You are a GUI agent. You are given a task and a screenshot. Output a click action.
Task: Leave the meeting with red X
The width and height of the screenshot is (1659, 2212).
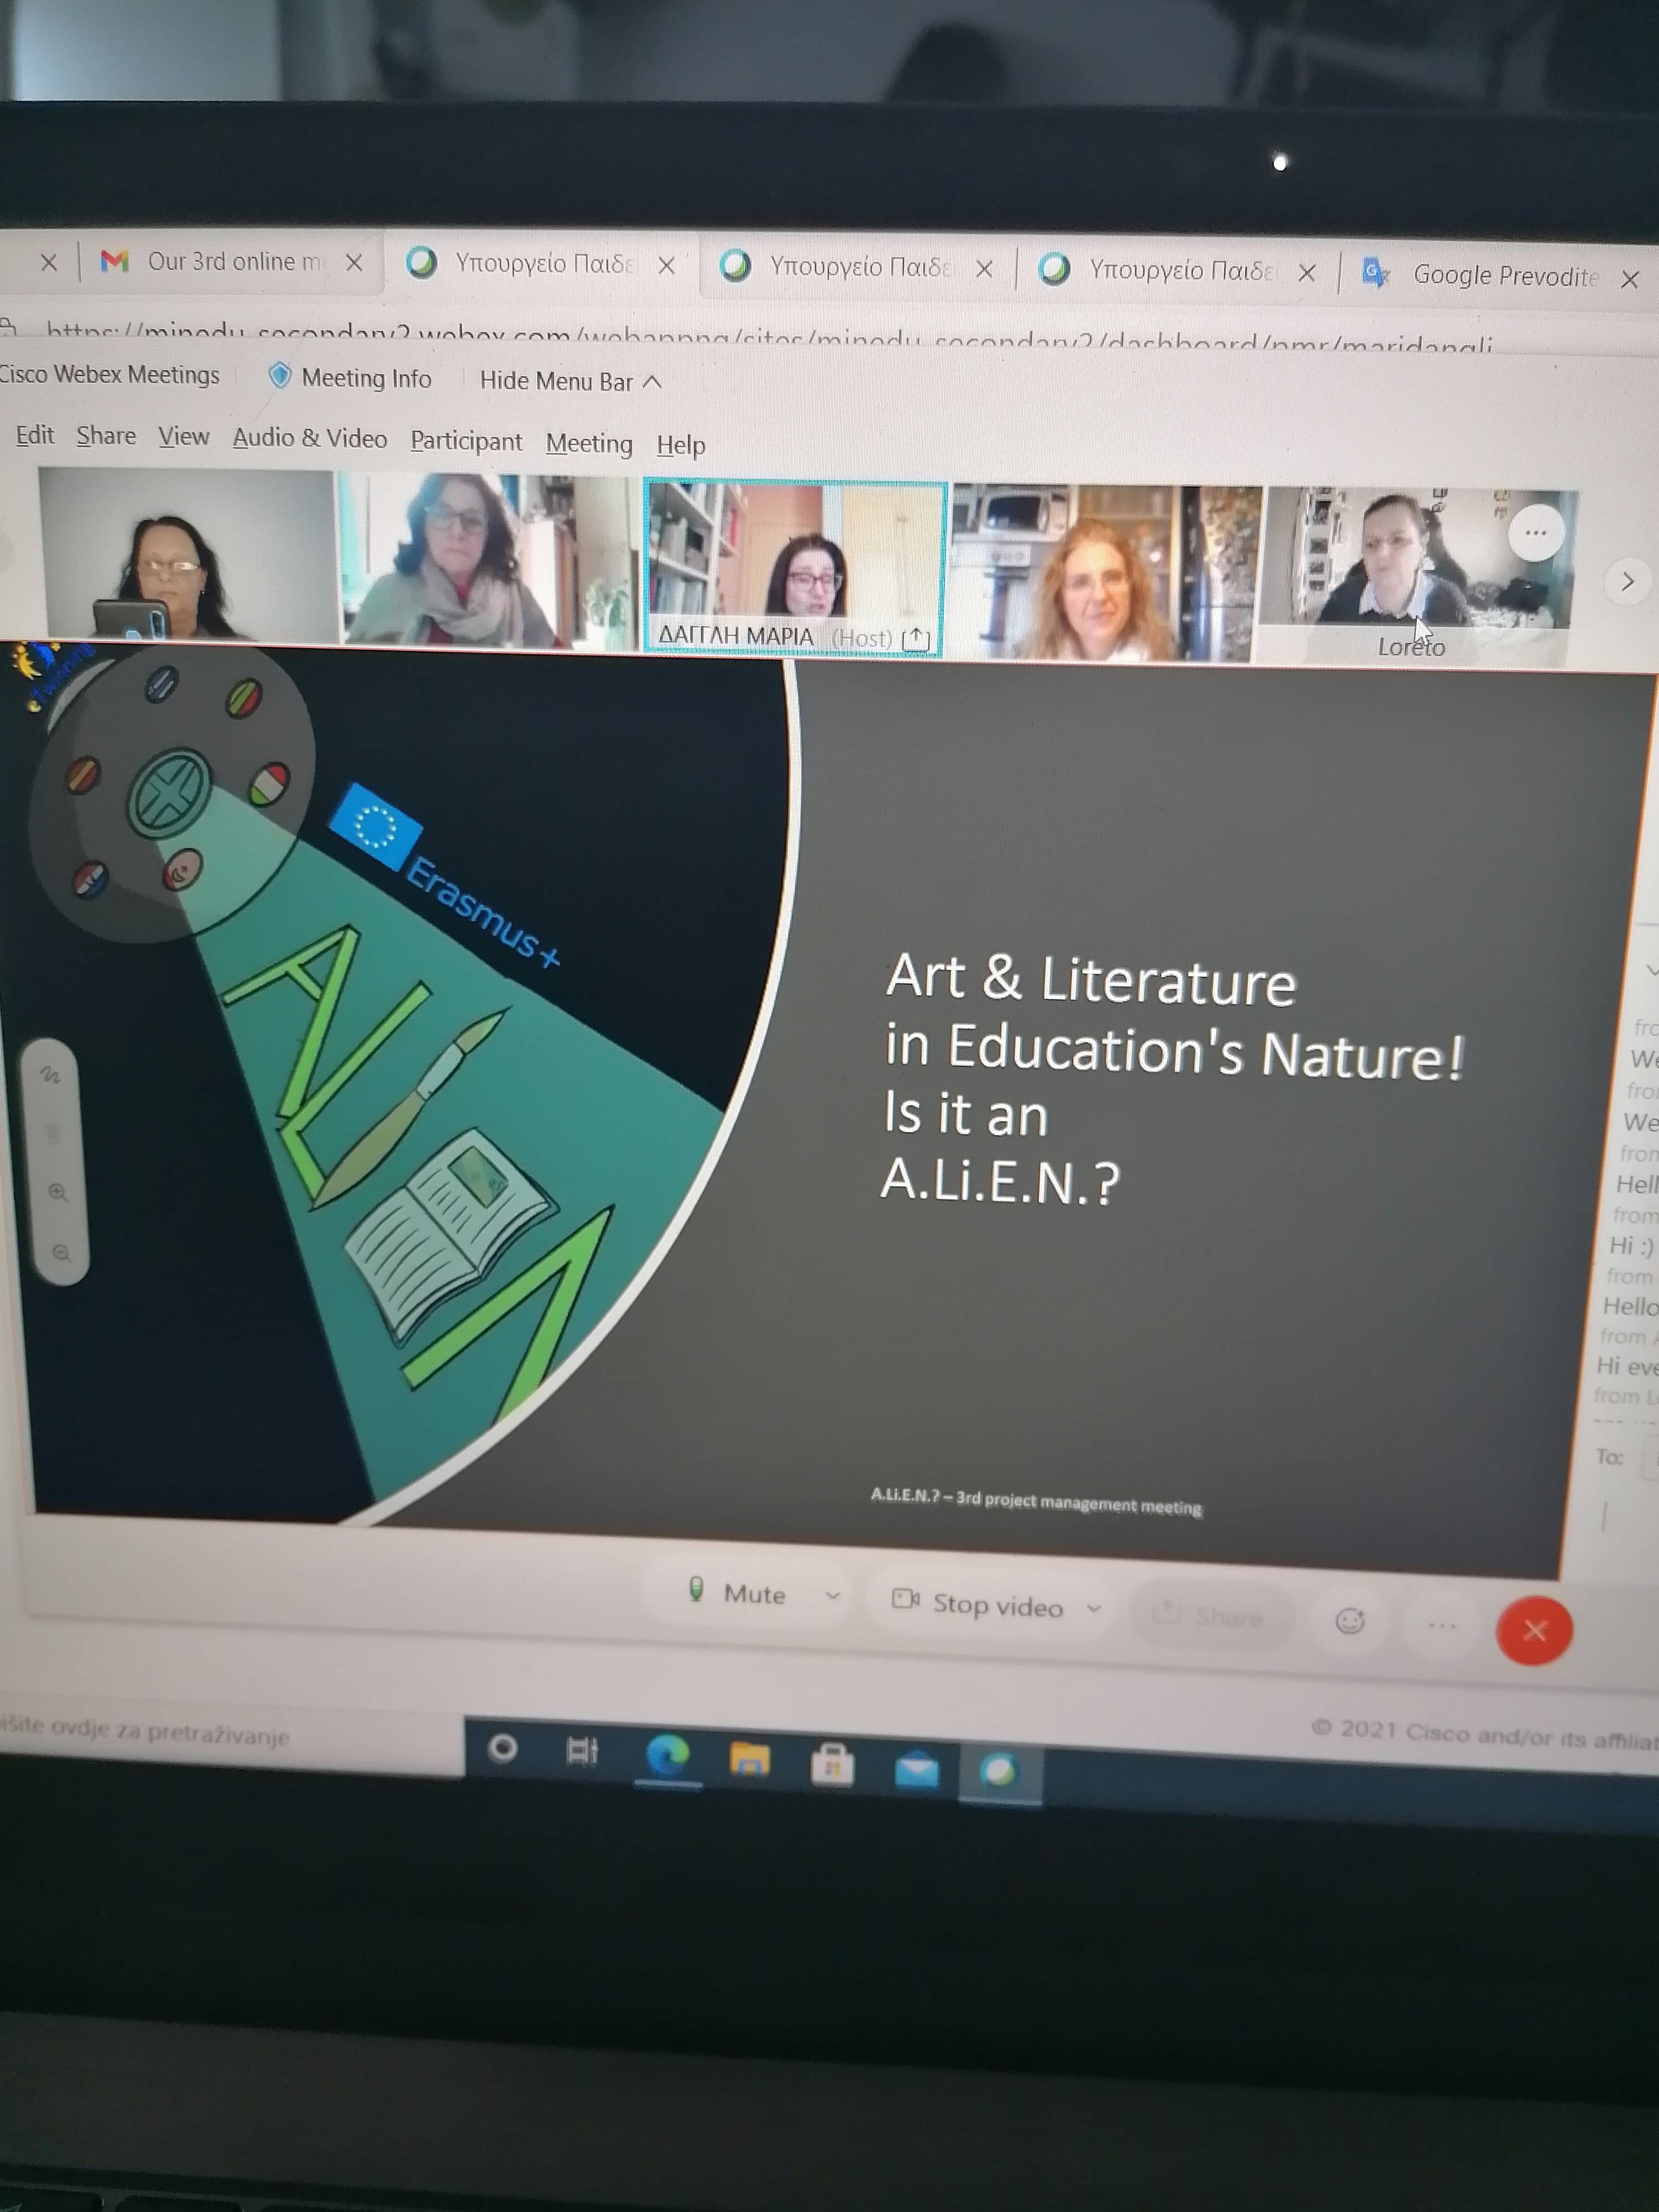pos(1534,1631)
